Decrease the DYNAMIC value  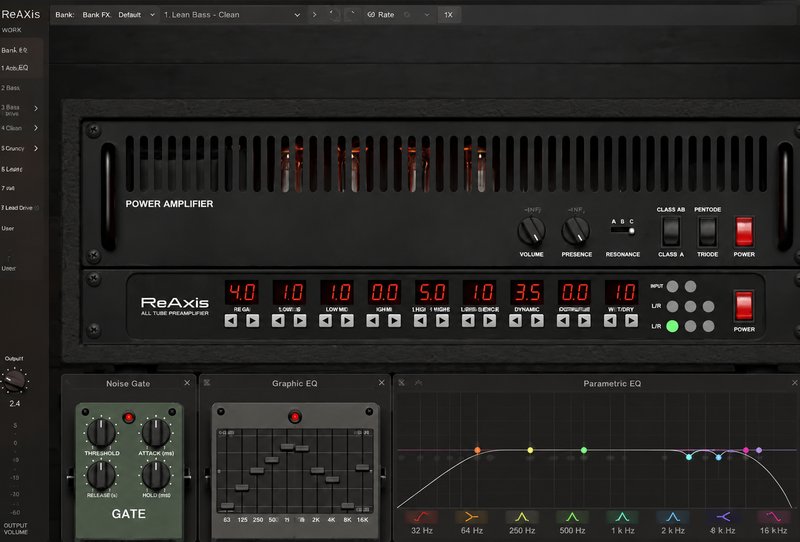point(515,321)
